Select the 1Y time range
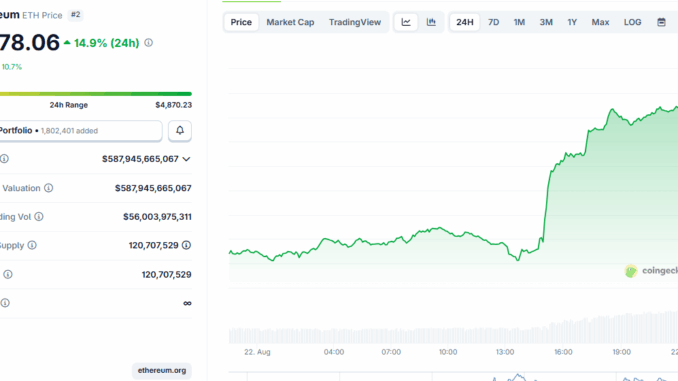Screen dimensions: 678x381 click(x=572, y=22)
